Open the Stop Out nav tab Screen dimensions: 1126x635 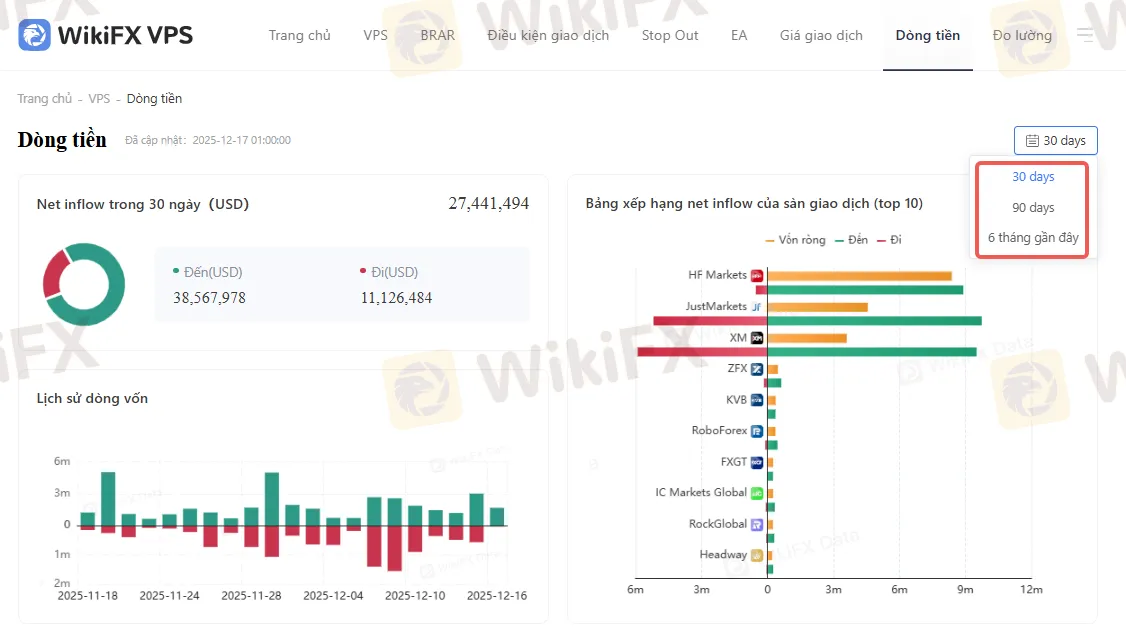coord(670,35)
